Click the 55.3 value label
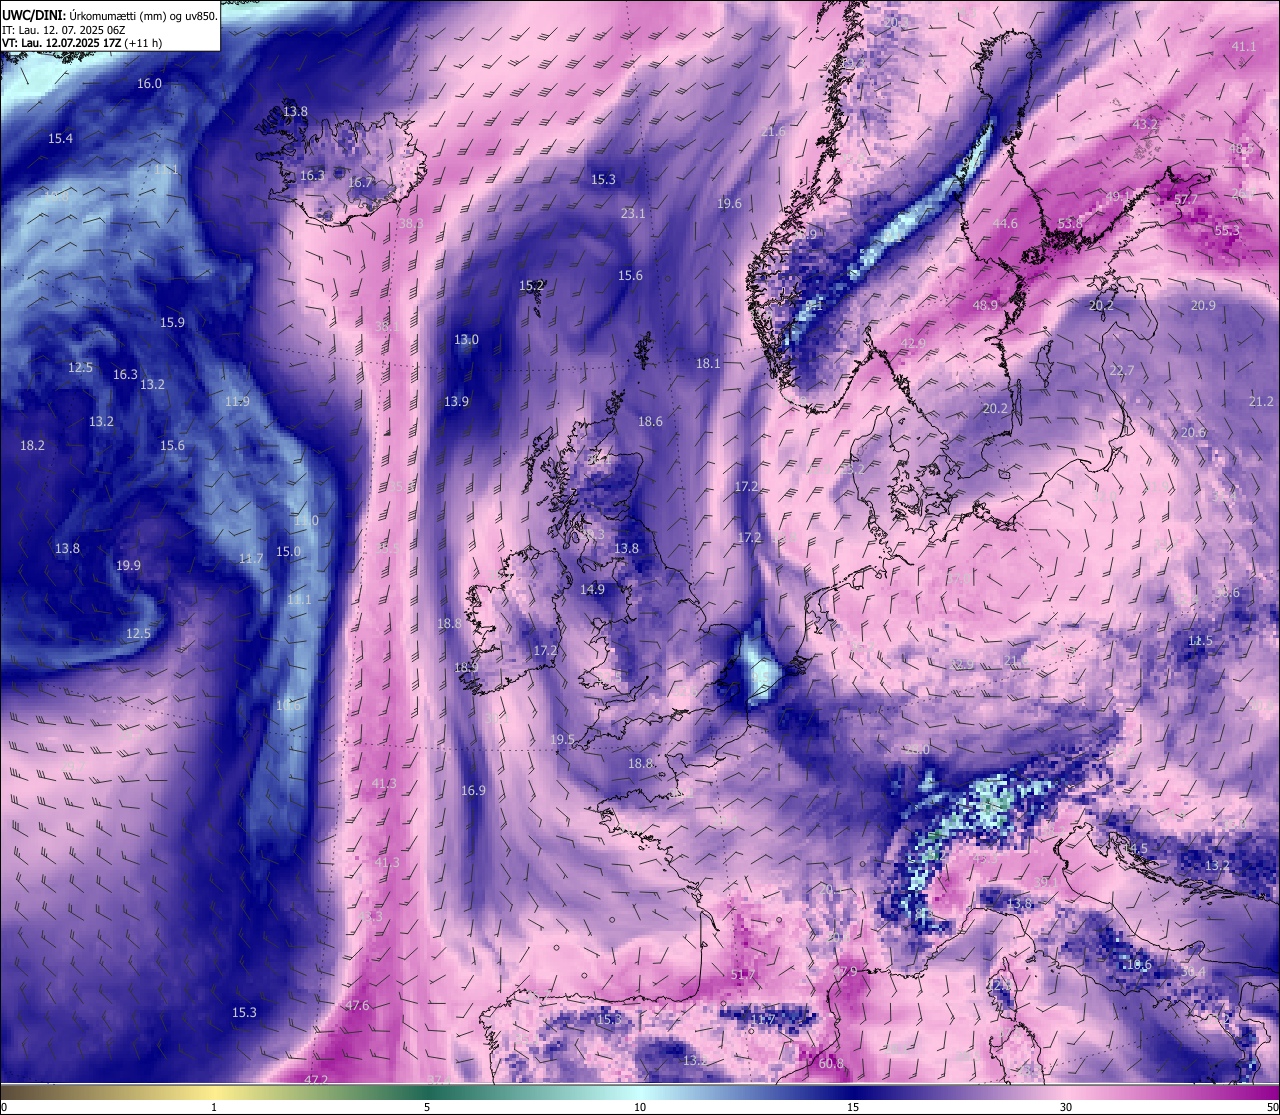1280x1115 pixels. tap(1227, 231)
